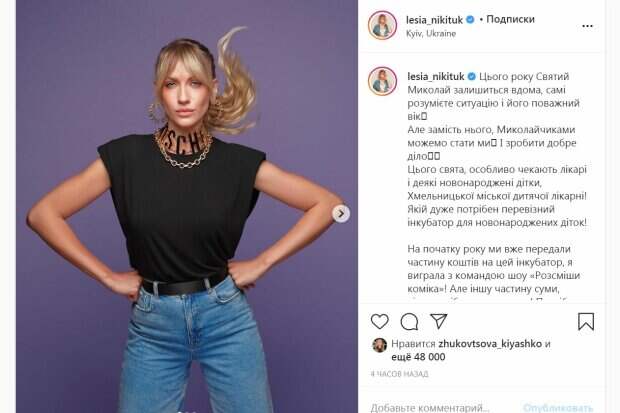This screenshot has height=413, width=620.
Task: Open the three-dot more options menu
Action: click(588, 26)
